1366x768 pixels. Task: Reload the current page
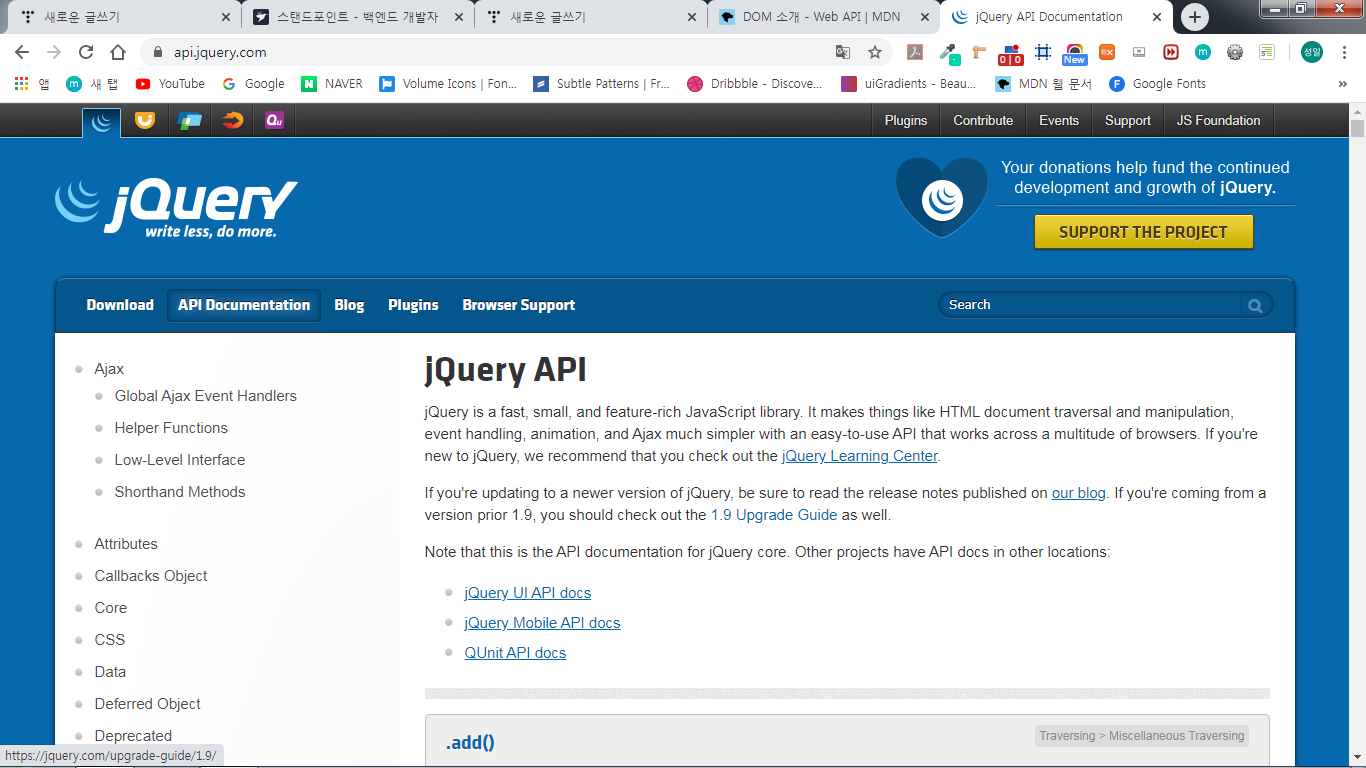click(x=86, y=52)
